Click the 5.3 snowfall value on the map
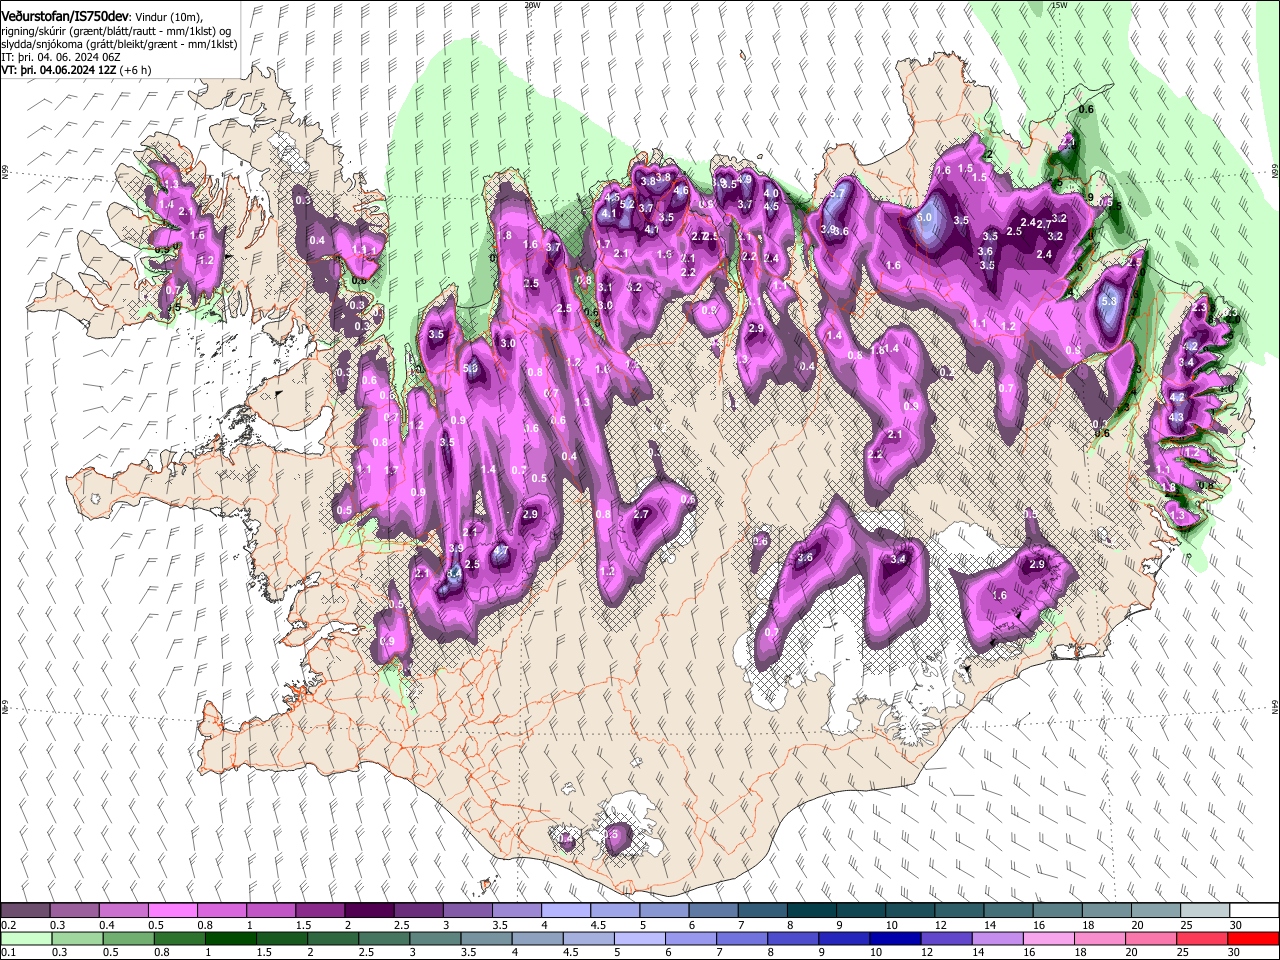The image size is (1280, 960). pos(1108,300)
